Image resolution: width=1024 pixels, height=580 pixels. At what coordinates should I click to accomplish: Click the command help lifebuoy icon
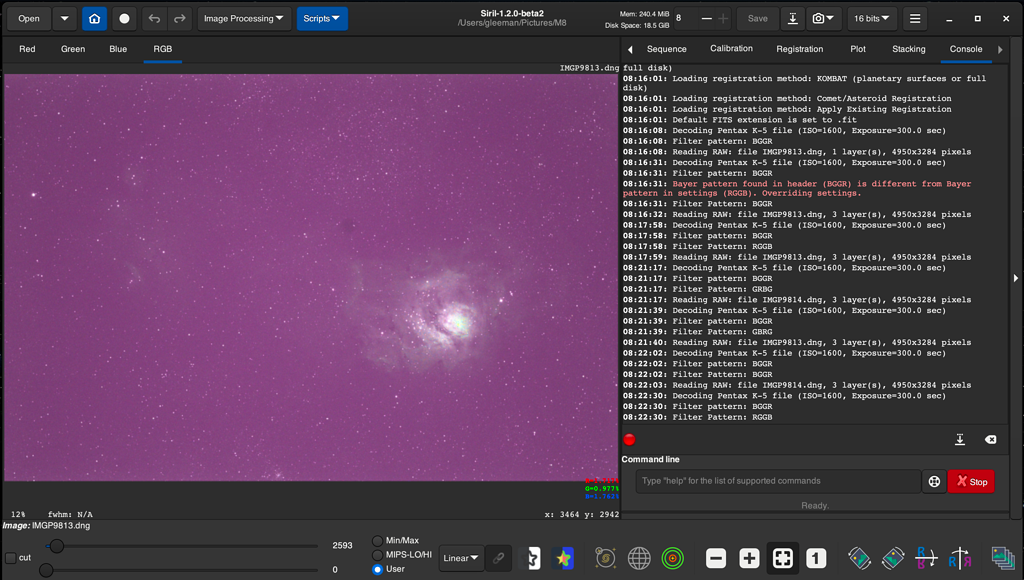click(x=934, y=481)
